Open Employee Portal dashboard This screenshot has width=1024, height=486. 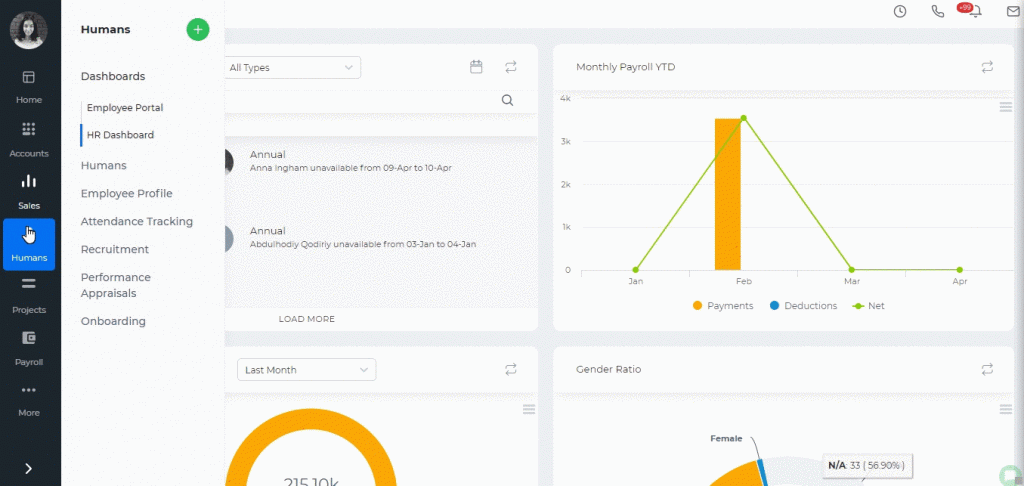tap(125, 108)
